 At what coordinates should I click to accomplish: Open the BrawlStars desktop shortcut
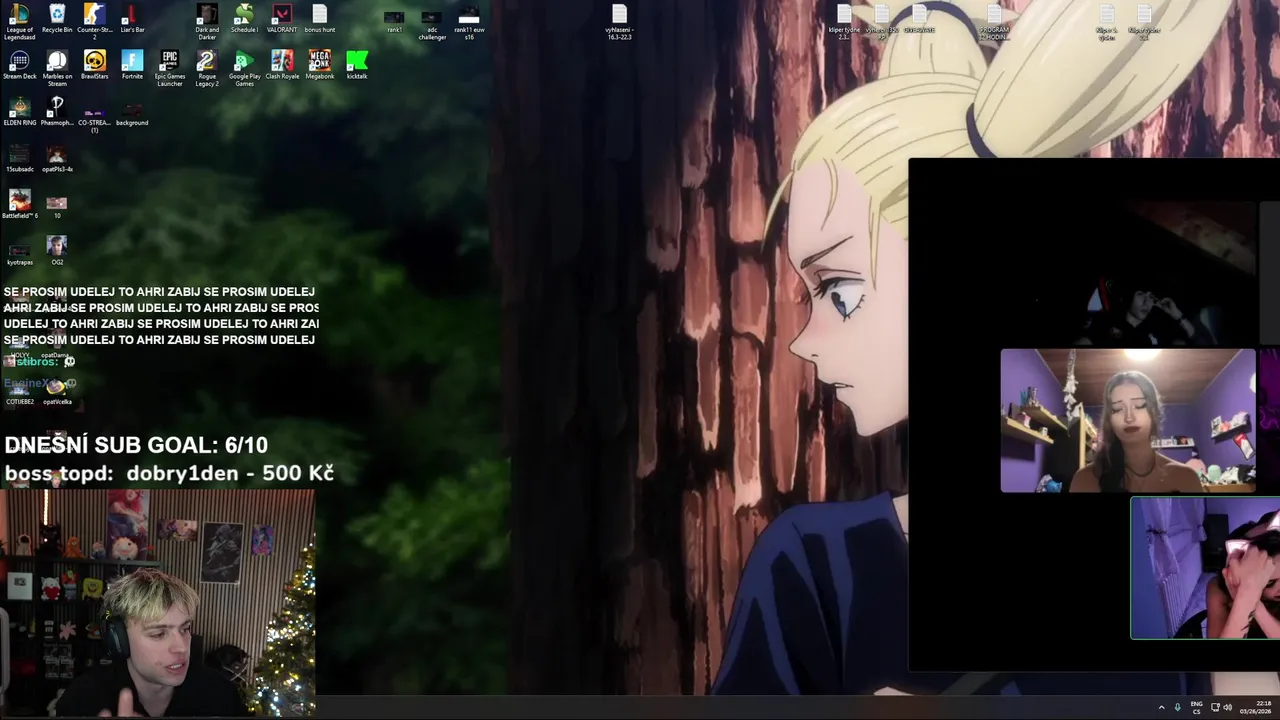click(94, 65)
